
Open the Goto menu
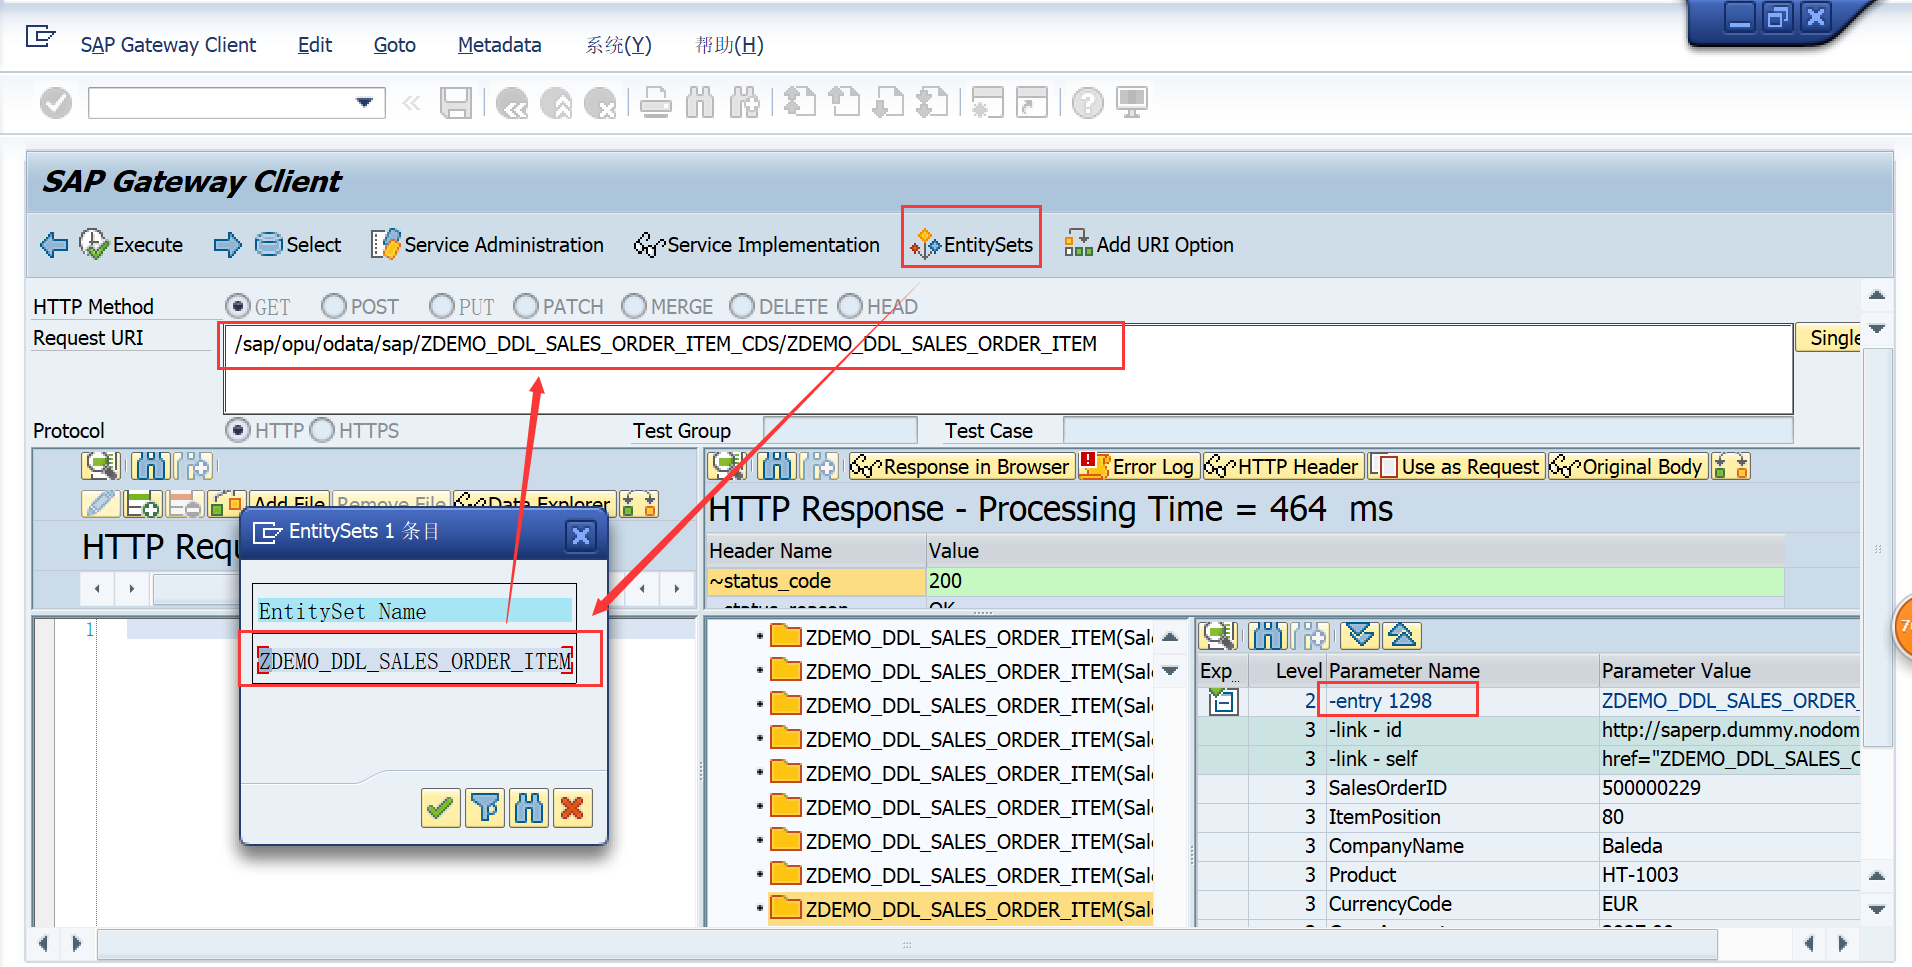(395, 45)
